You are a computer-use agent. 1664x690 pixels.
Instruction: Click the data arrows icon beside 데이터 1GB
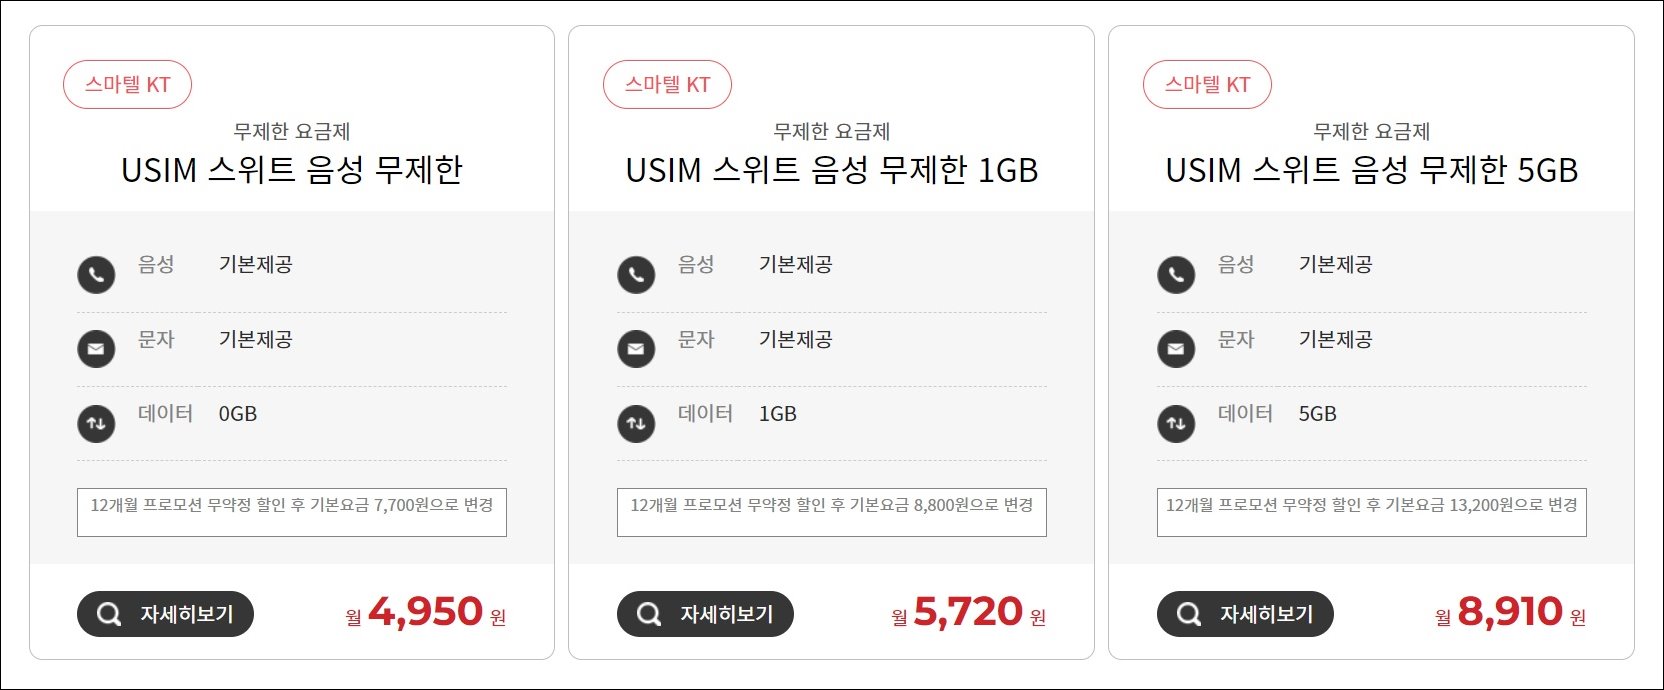[636, 423]
